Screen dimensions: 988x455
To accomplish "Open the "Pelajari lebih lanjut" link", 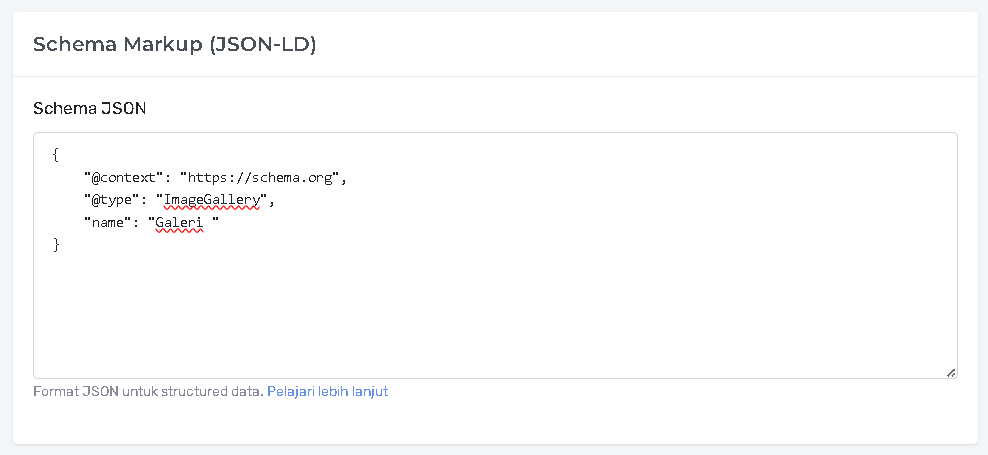I will pos(327,392).
